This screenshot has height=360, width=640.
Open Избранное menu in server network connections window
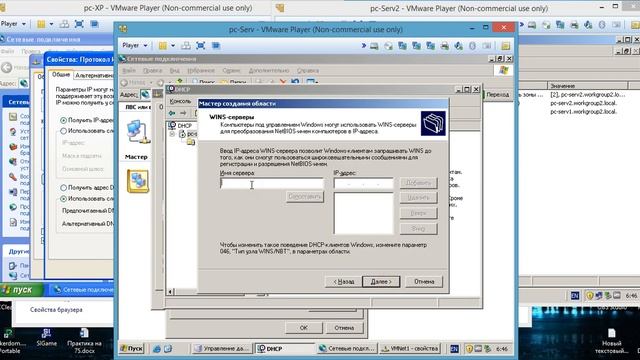201,70
